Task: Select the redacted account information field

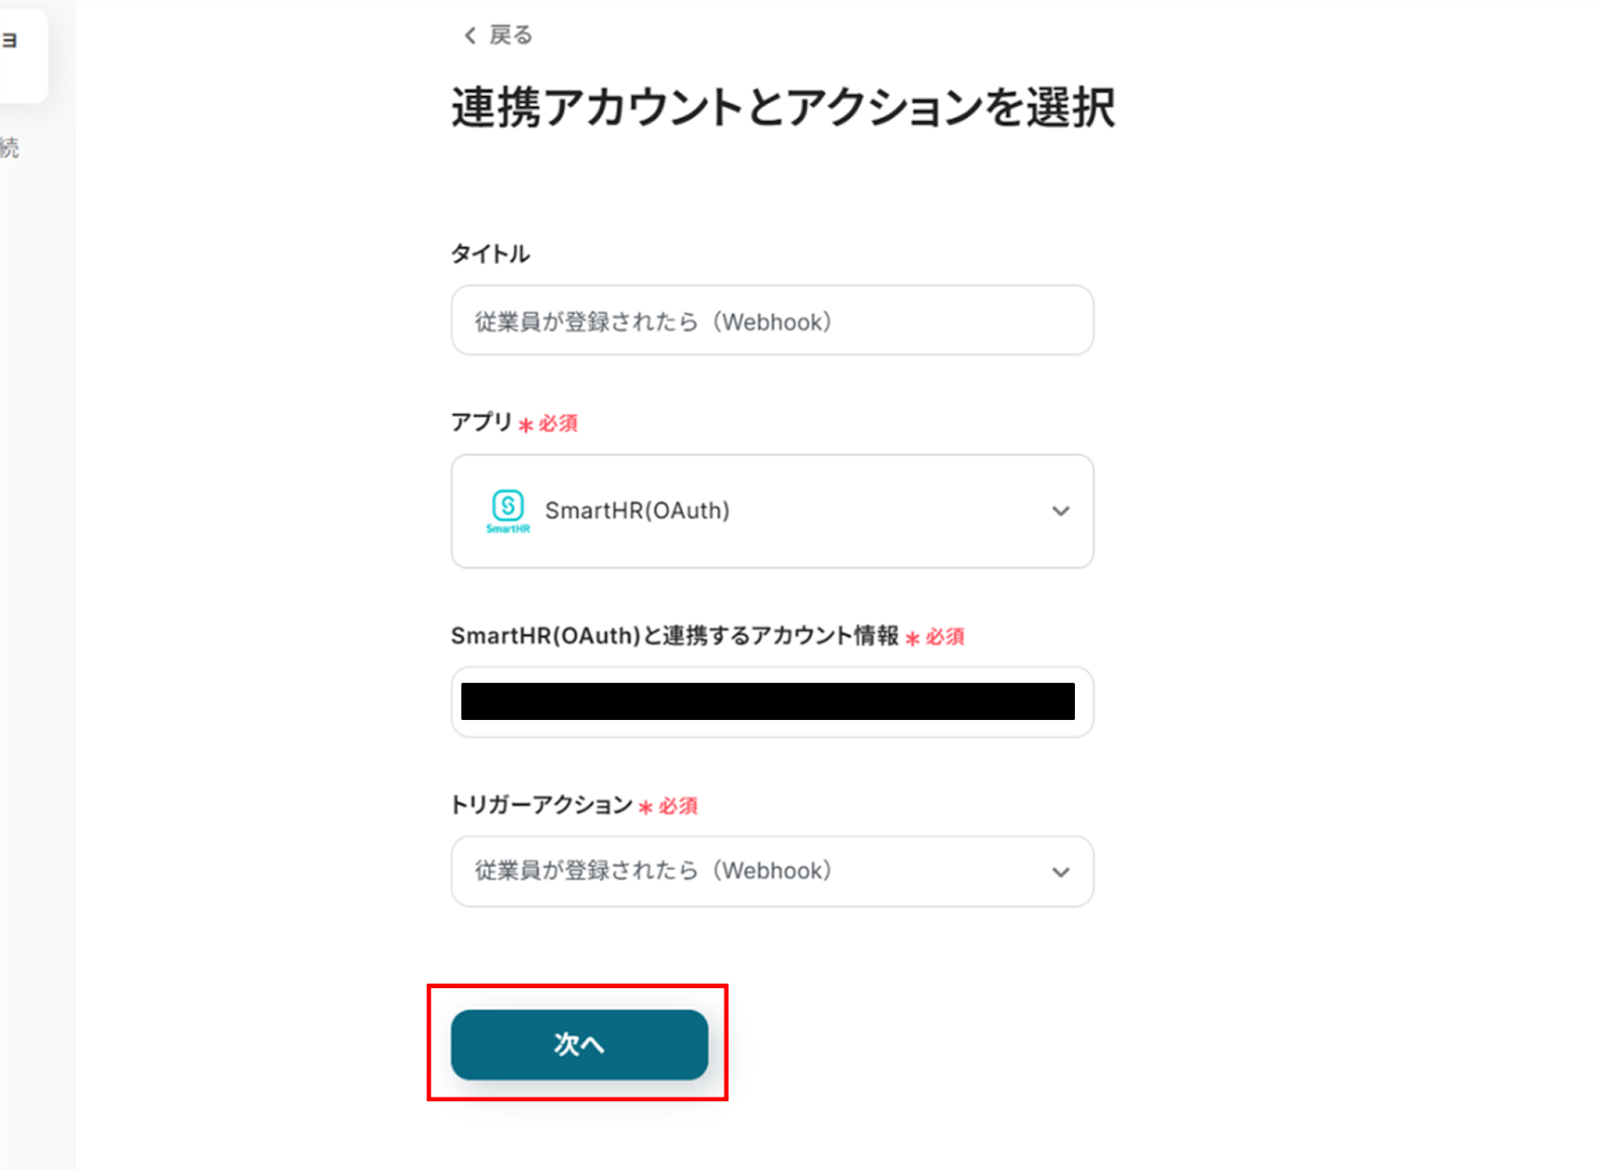Action: 767,702
